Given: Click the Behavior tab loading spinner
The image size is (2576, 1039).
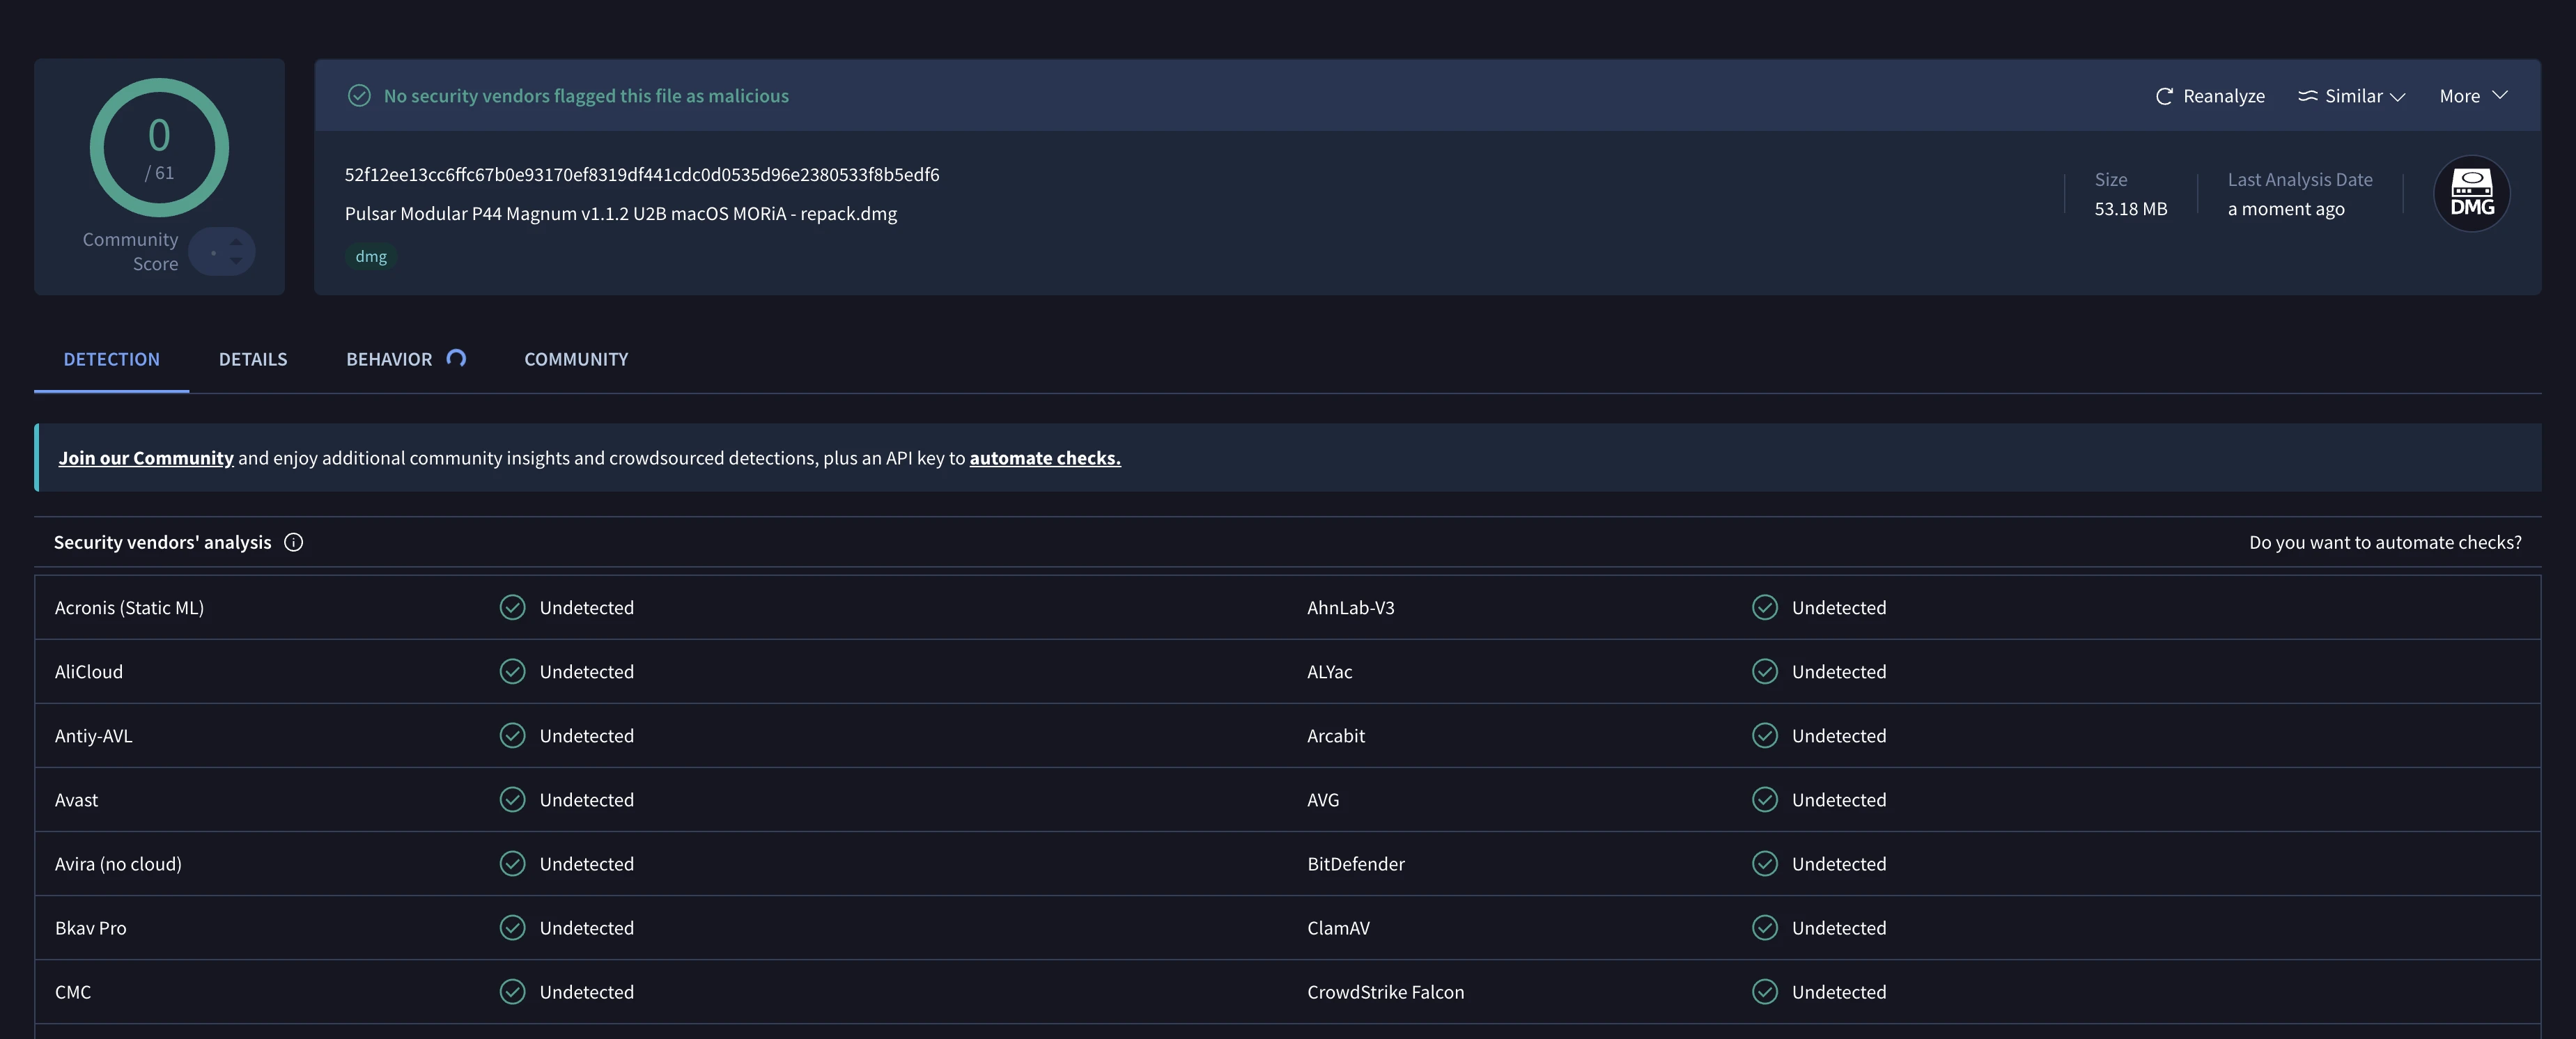Looking at the screenshot, I should pos(456,358).
